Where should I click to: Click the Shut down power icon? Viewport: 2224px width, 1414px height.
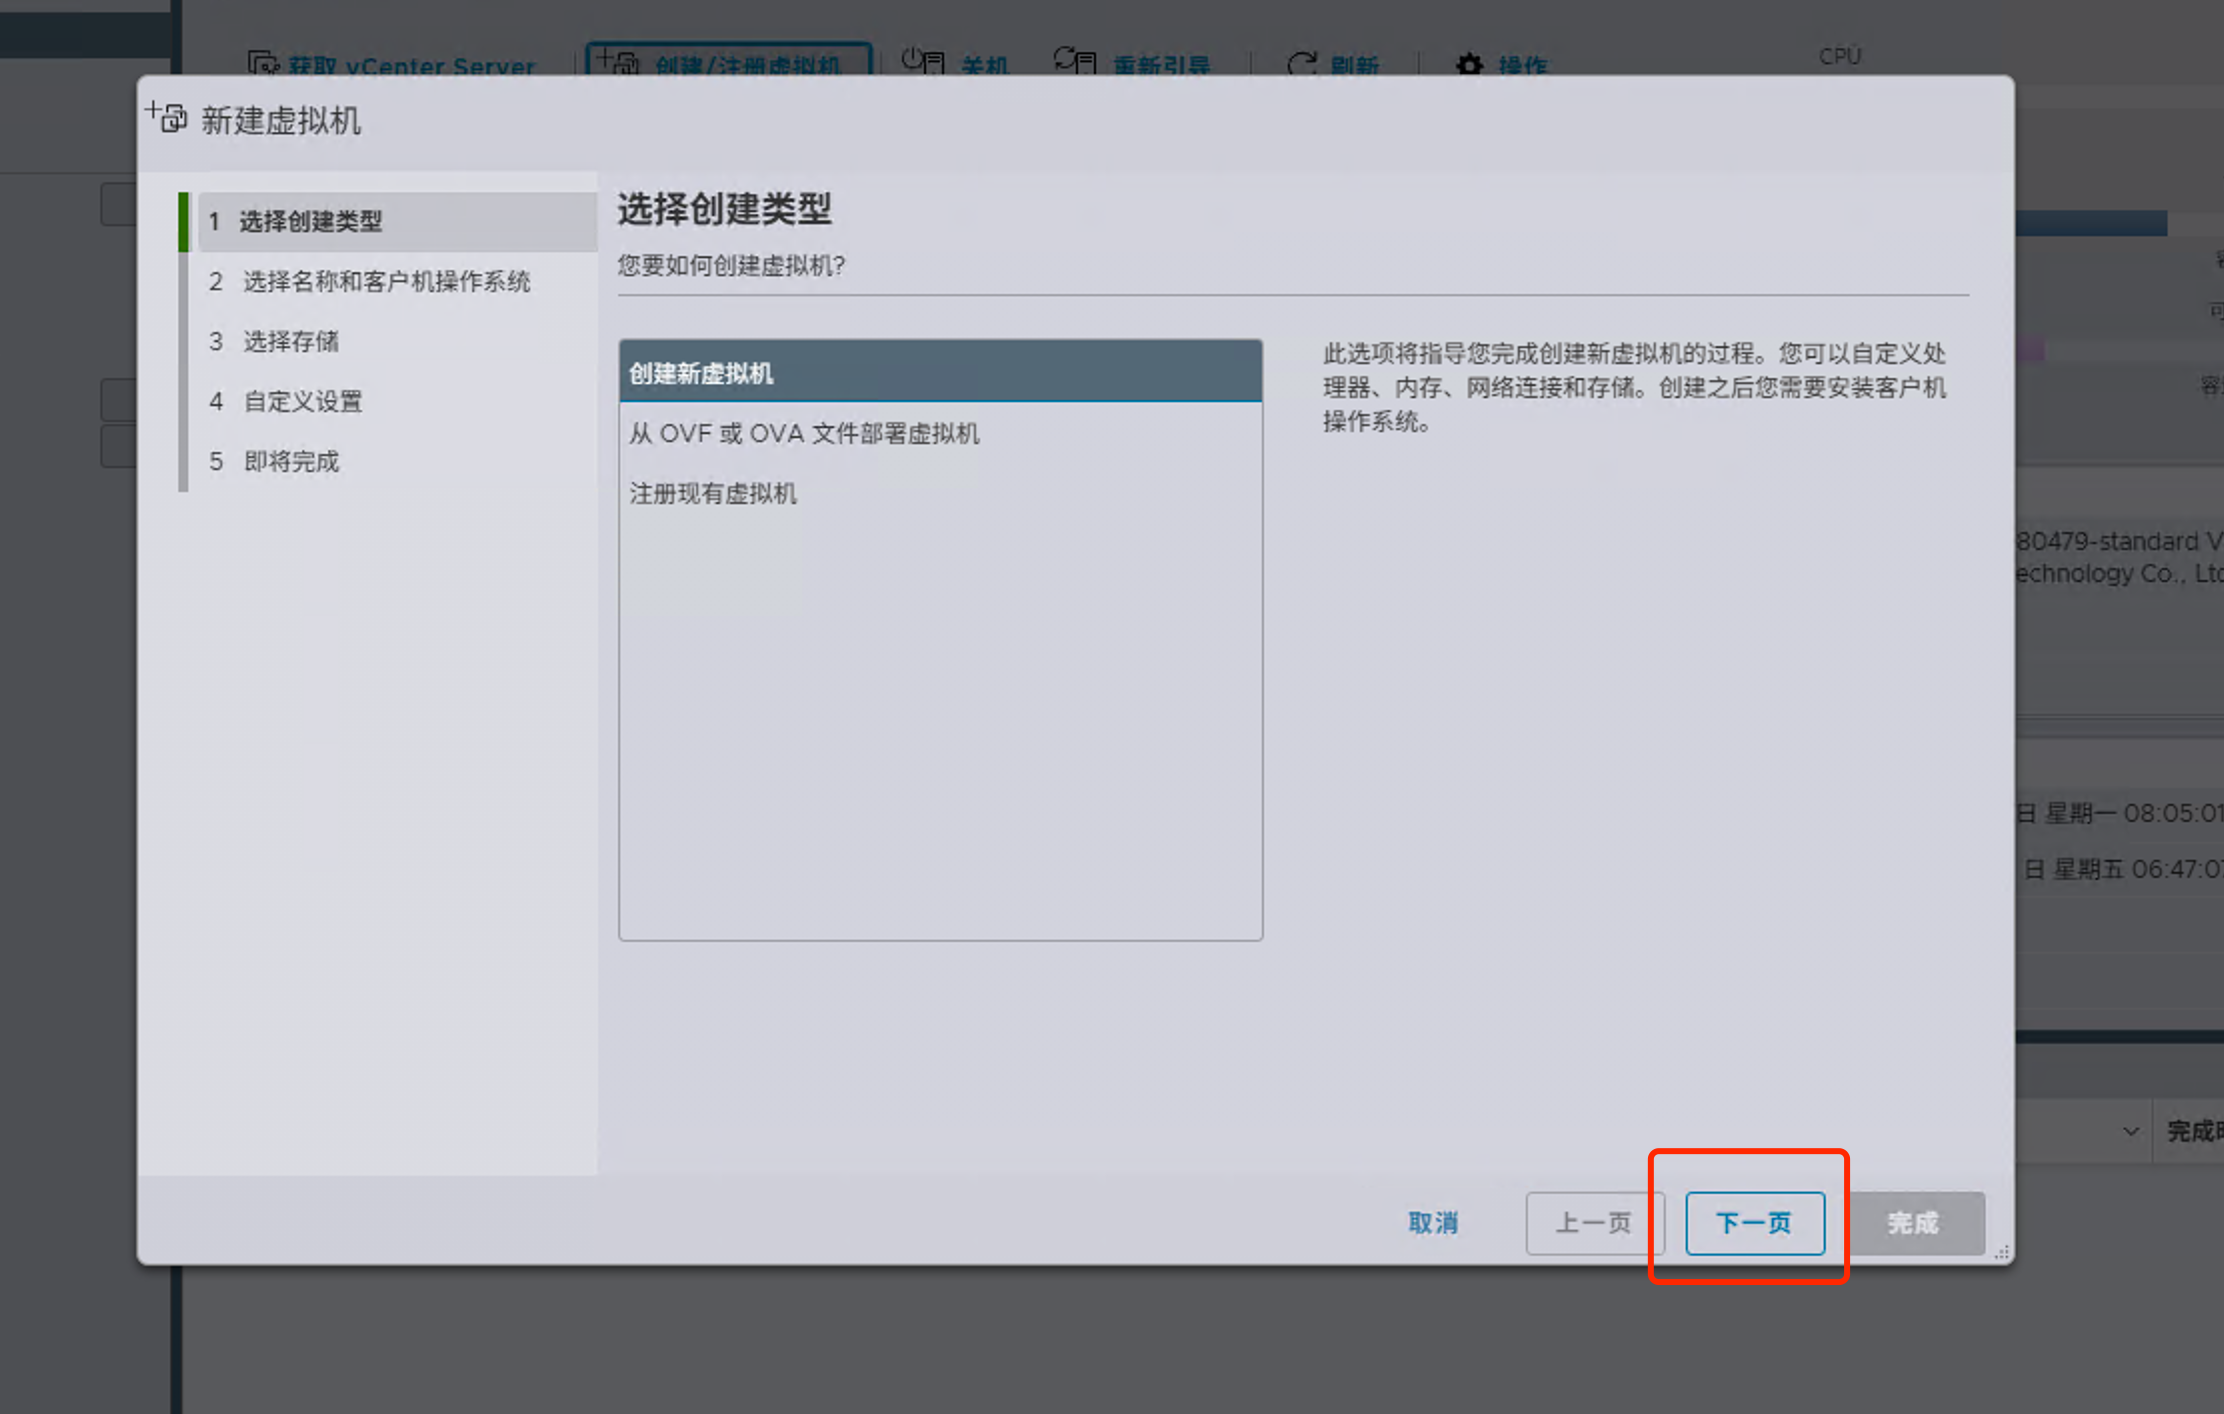pyautogui.click(x=922, y=62)
